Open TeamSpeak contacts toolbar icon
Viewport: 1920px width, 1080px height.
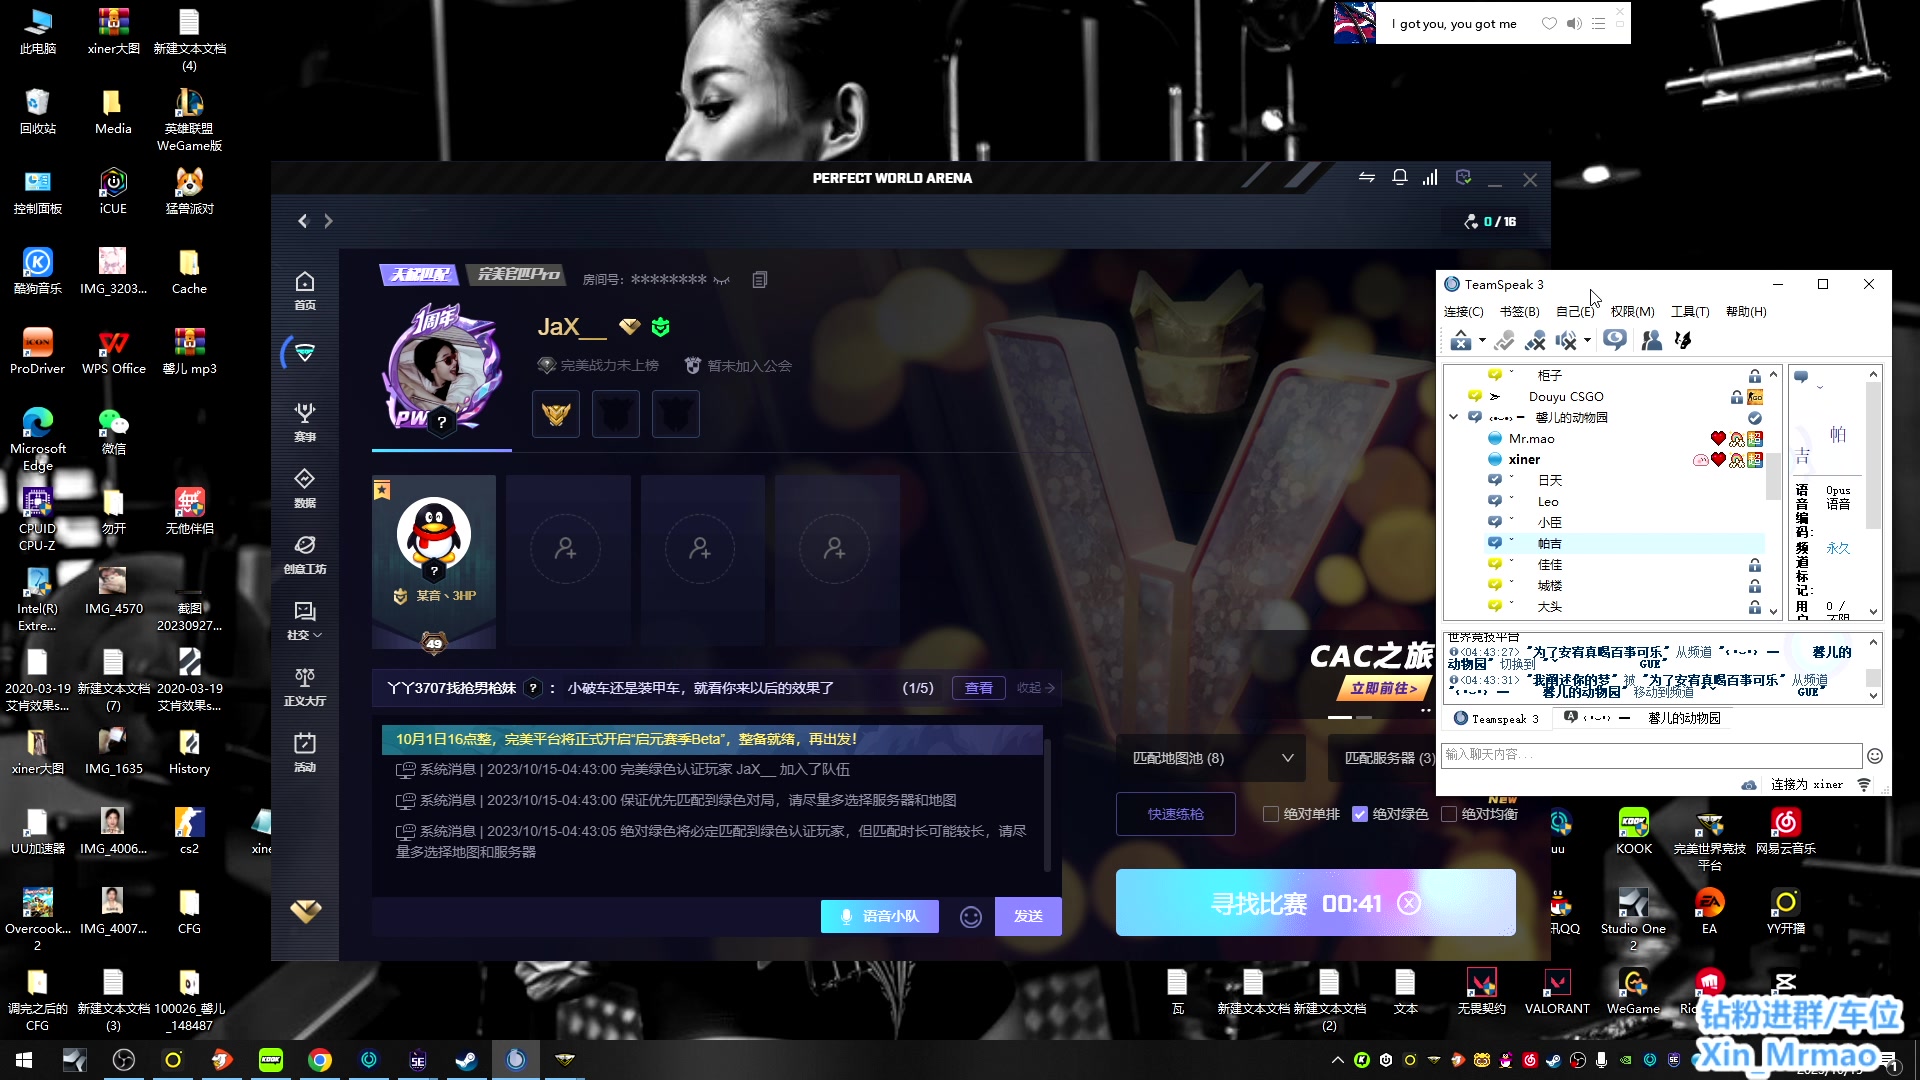click(x=1652, y=341)
